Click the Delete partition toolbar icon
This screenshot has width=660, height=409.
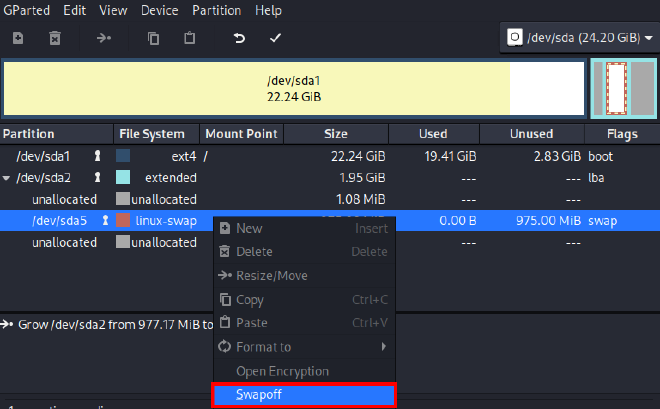tap(55, 38)
